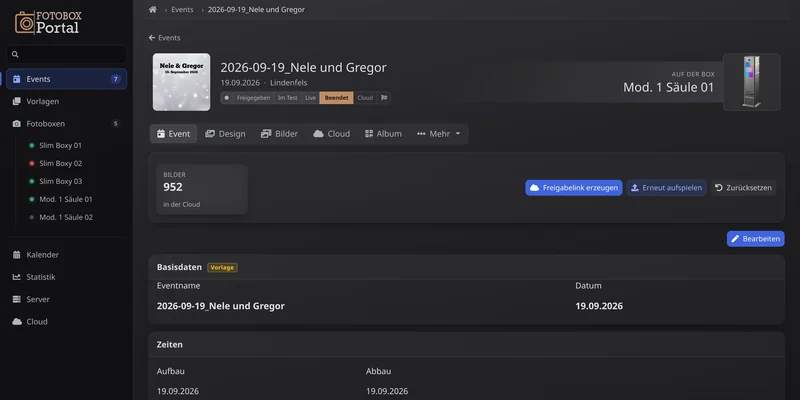The width and height of the screenshot is (800, 400).
Task: Click into the sidebar search field
Action: [x=67, y=54]
